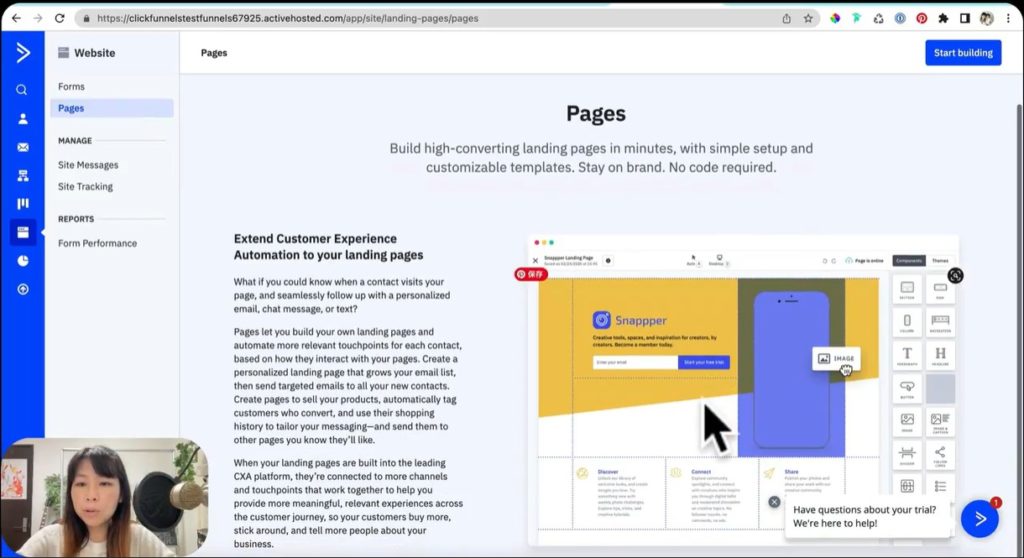Open Reports pie chart icon
This screenshot has height=558, width=1024.
click(x=22, y=261)
